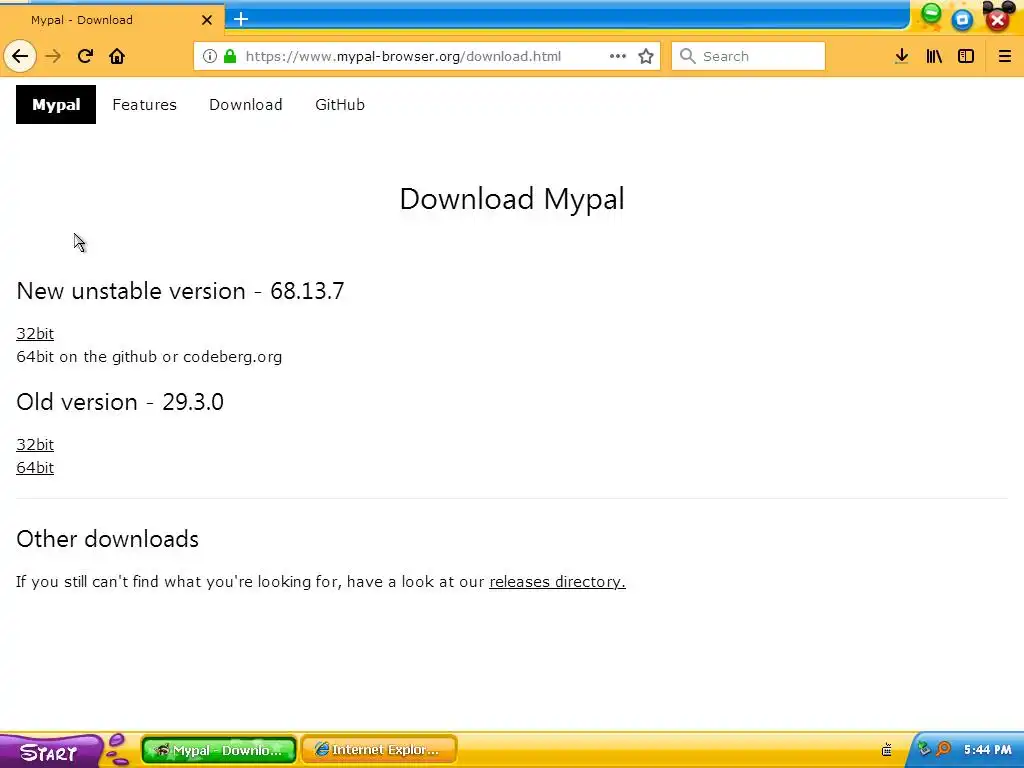Open the downloads arrow panel
The image size is (1024, 768).
tap(902, 56)
